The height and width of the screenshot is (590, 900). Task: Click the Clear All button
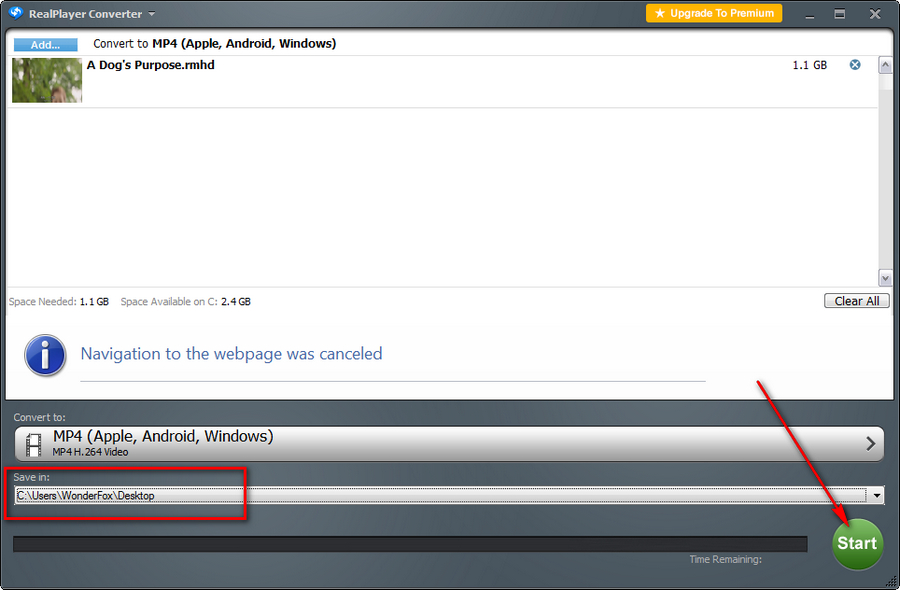[x=856, y=301]
